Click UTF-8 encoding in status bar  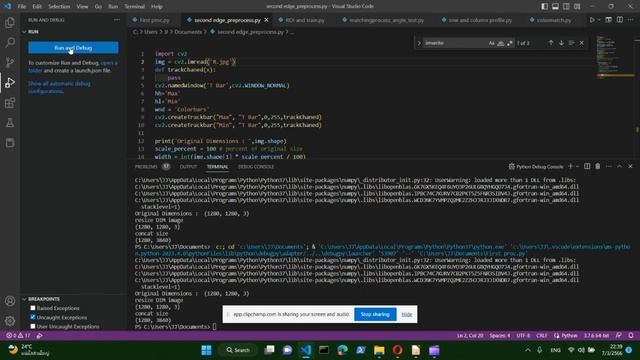pos(523,336)
